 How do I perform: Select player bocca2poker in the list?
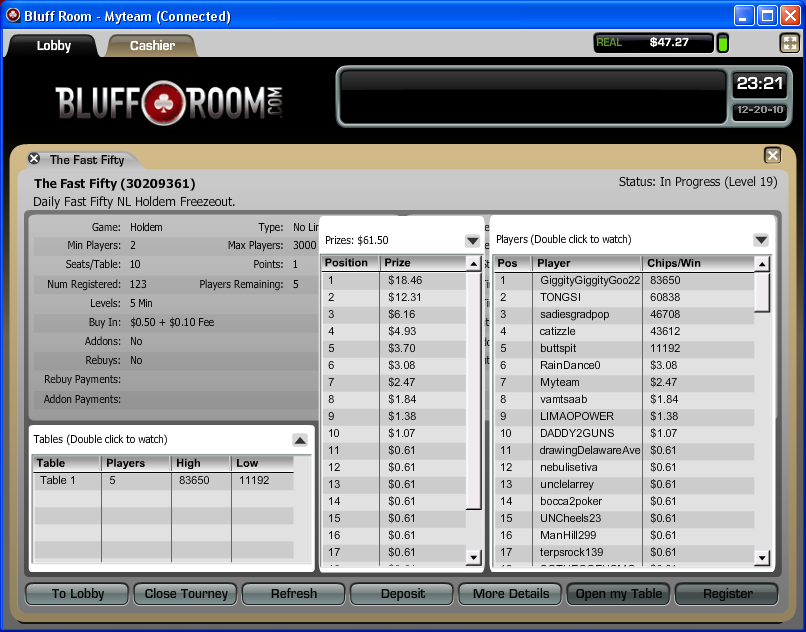click(624, 501)
